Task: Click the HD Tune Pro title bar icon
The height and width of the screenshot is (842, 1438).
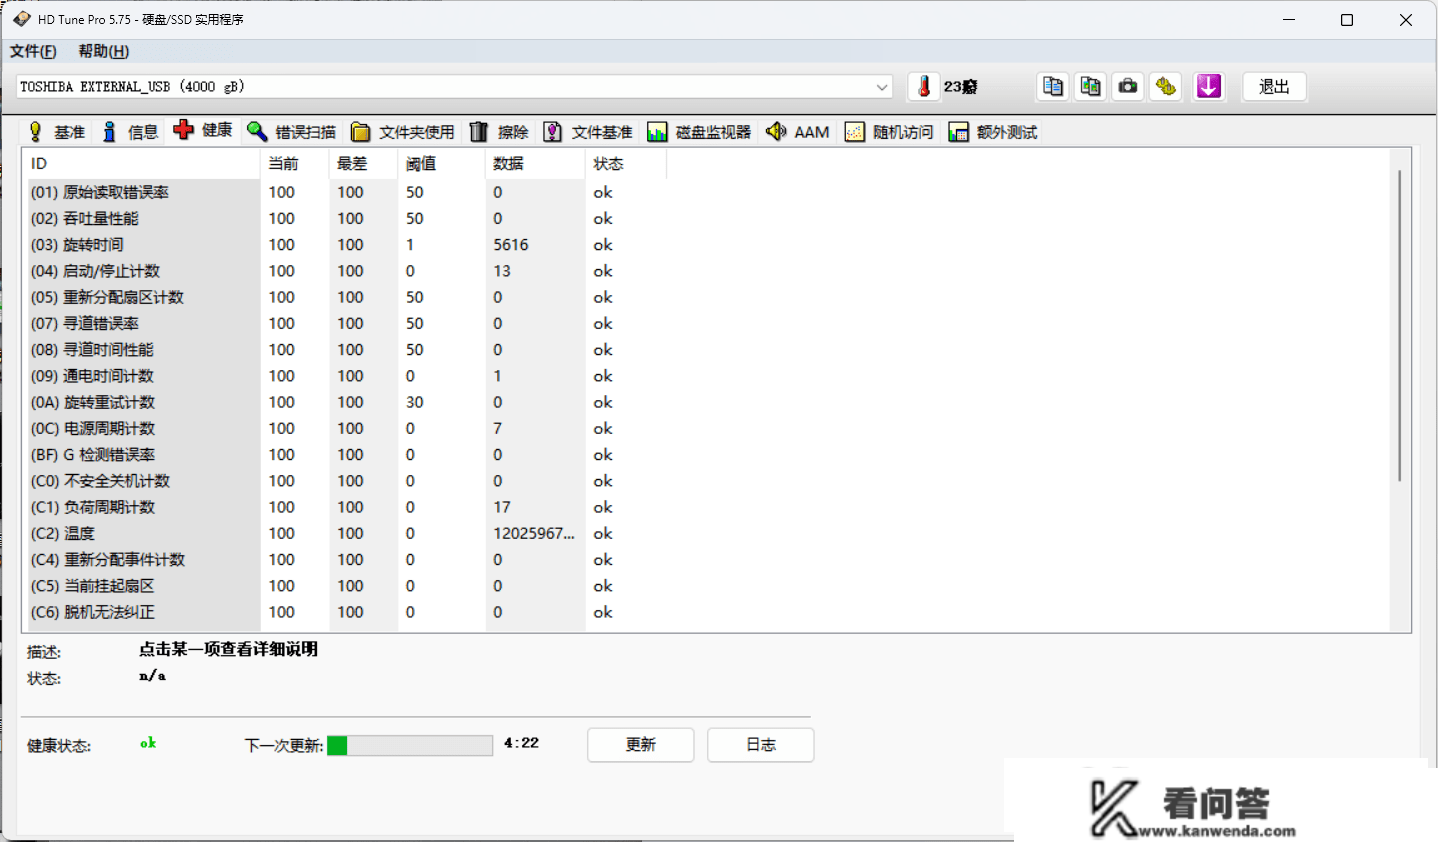Action: [x=21, y=19]
